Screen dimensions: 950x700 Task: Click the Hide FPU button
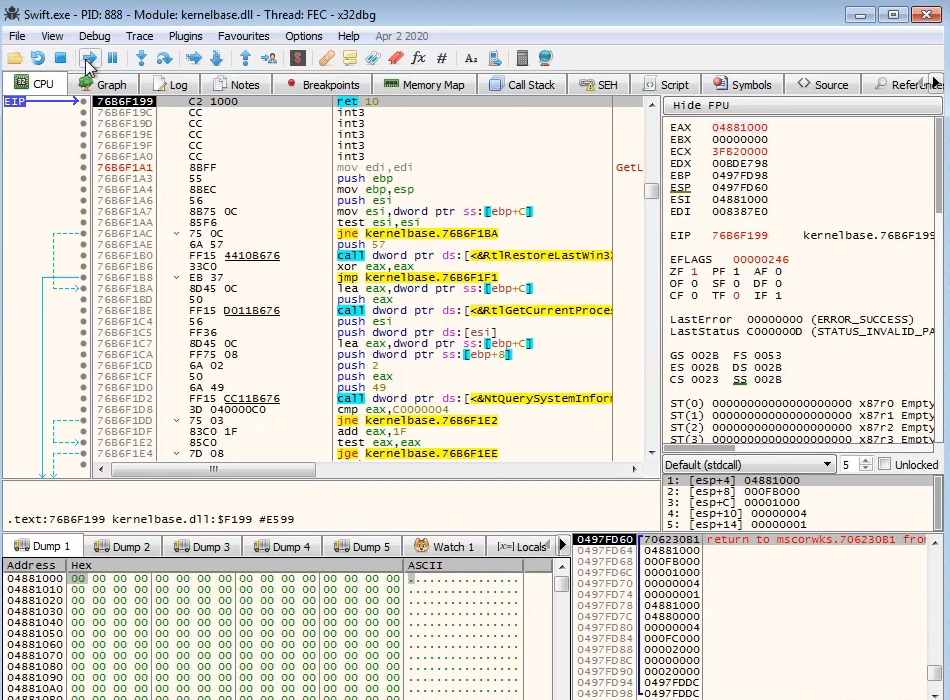coord(700,105)
